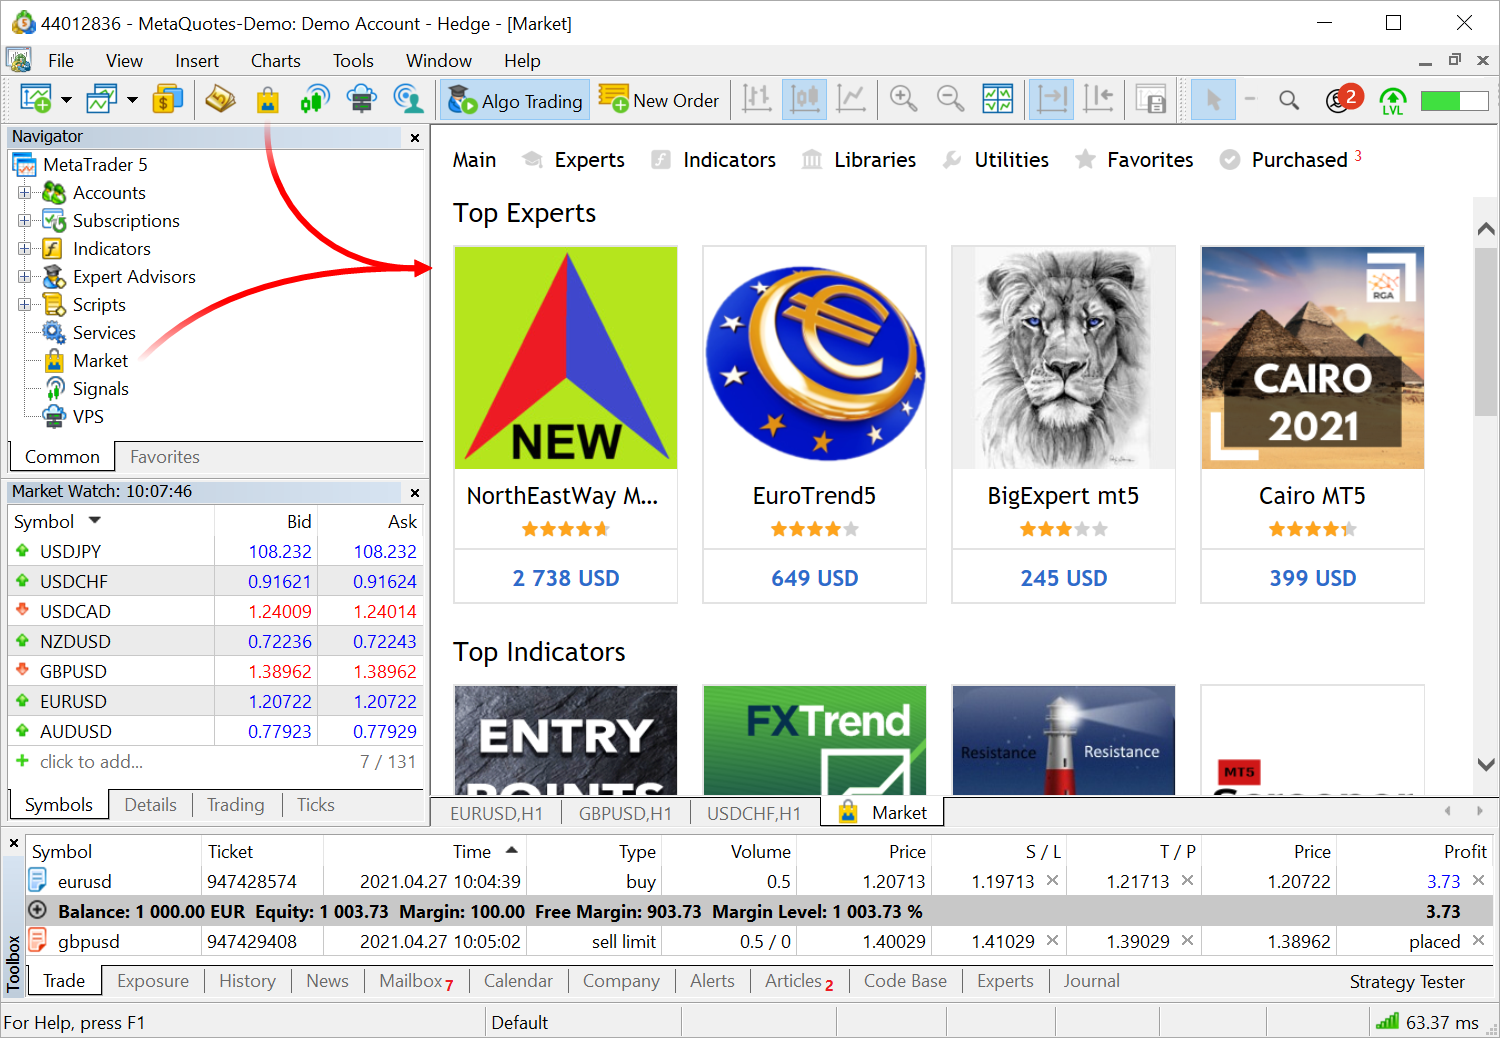Toggle the Algo Trading button
This screenshot has width=1500, height=1038.
(515, 101)
